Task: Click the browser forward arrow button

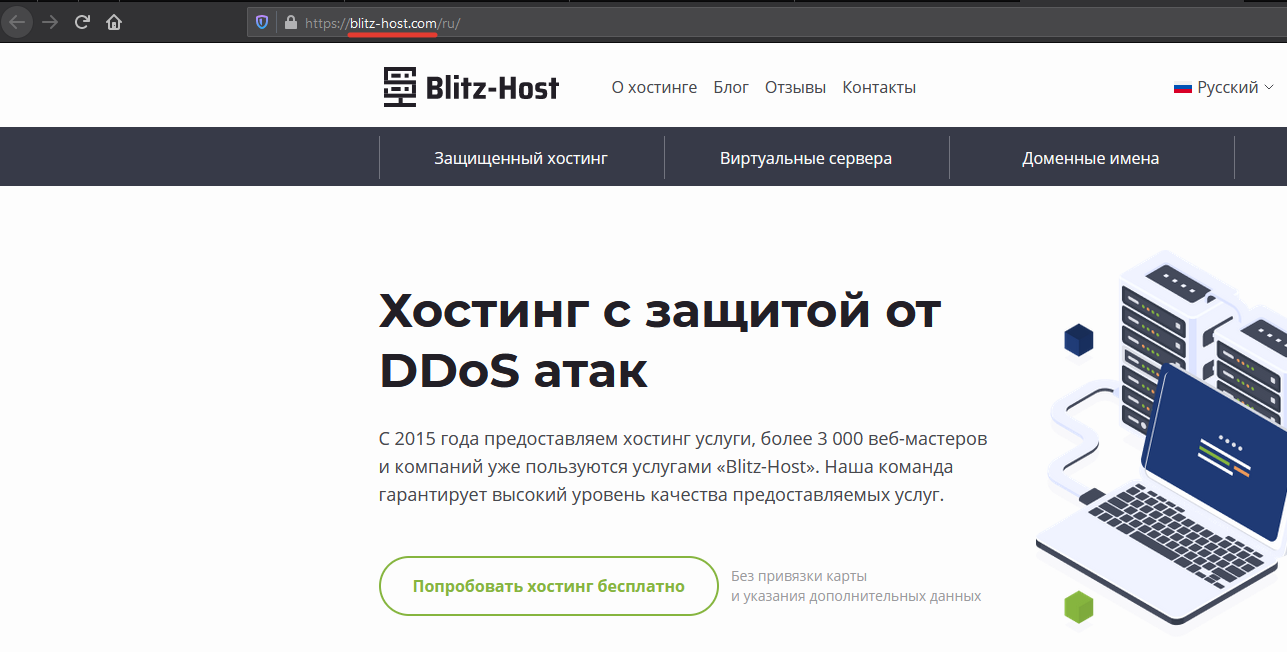Action: (50, 22)
